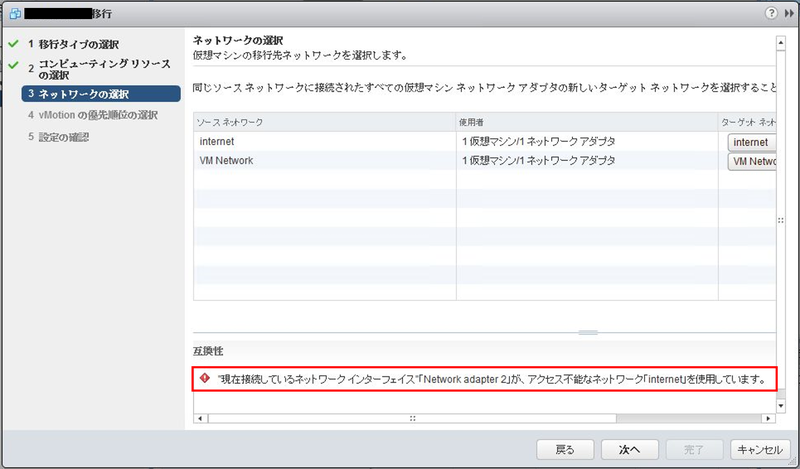Click the 互換性 compatibility heading

[208, 351]
